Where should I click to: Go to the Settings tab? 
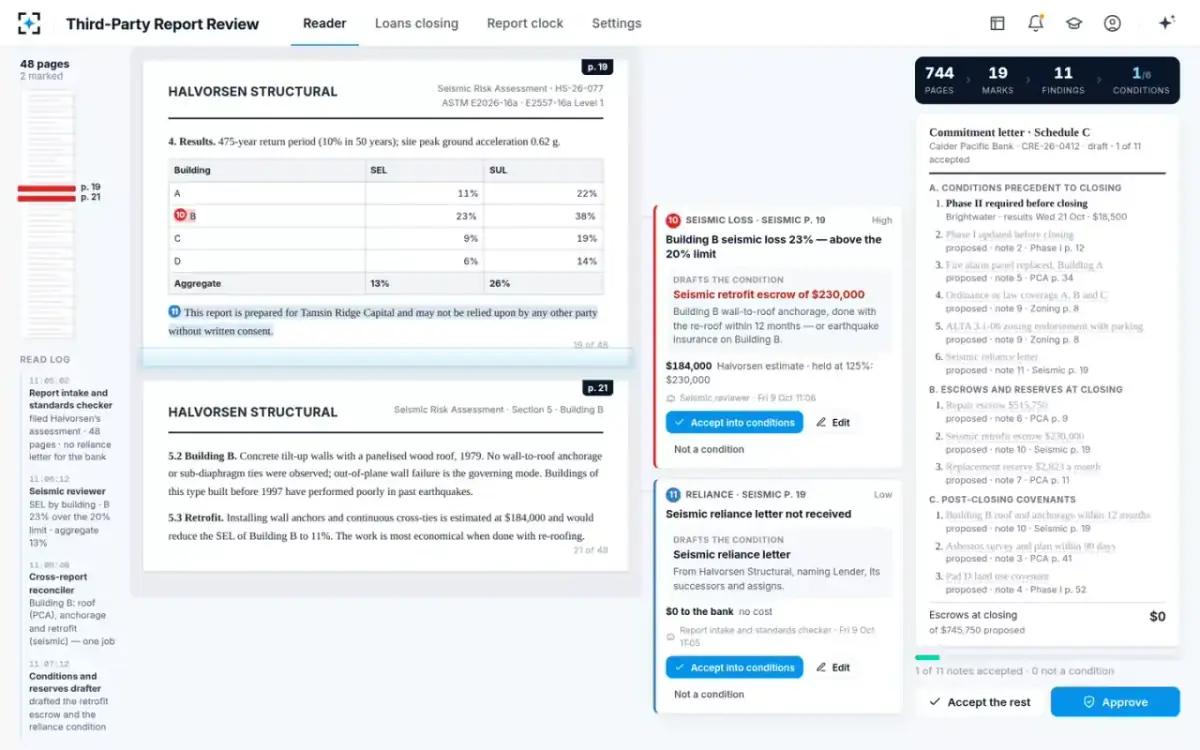click(x=617, y=23)
